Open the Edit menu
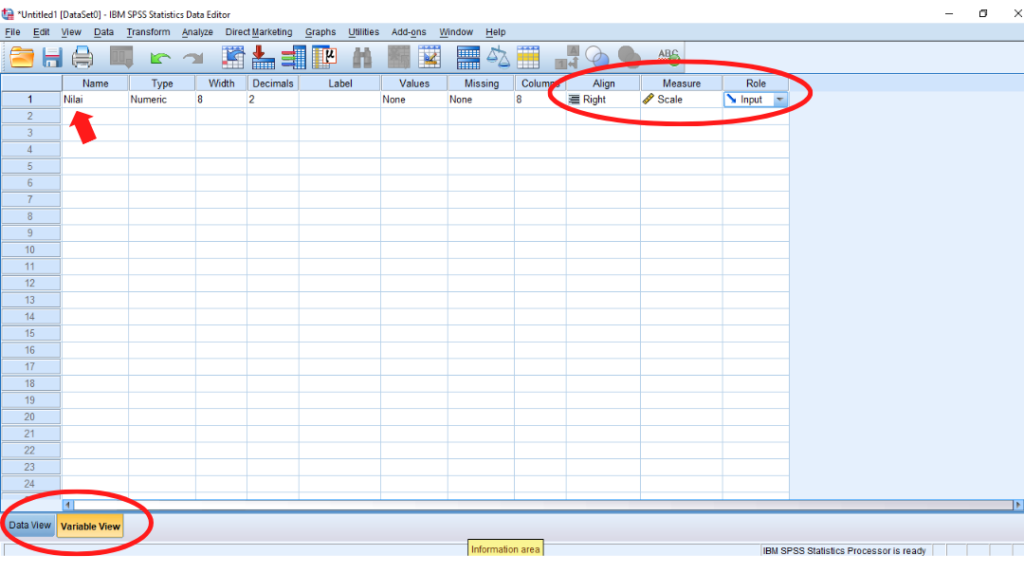 [41, 32]
